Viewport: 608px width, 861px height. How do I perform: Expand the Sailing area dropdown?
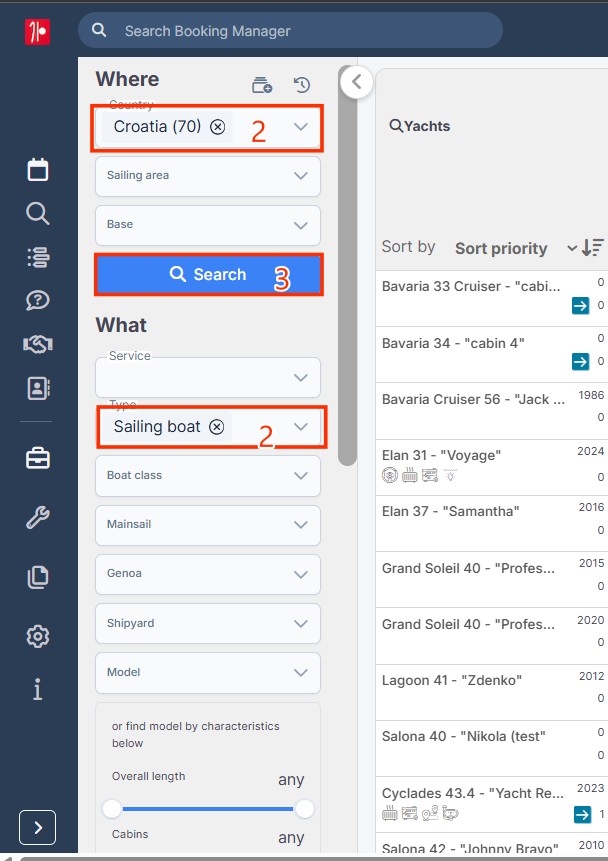pos(208,176)
